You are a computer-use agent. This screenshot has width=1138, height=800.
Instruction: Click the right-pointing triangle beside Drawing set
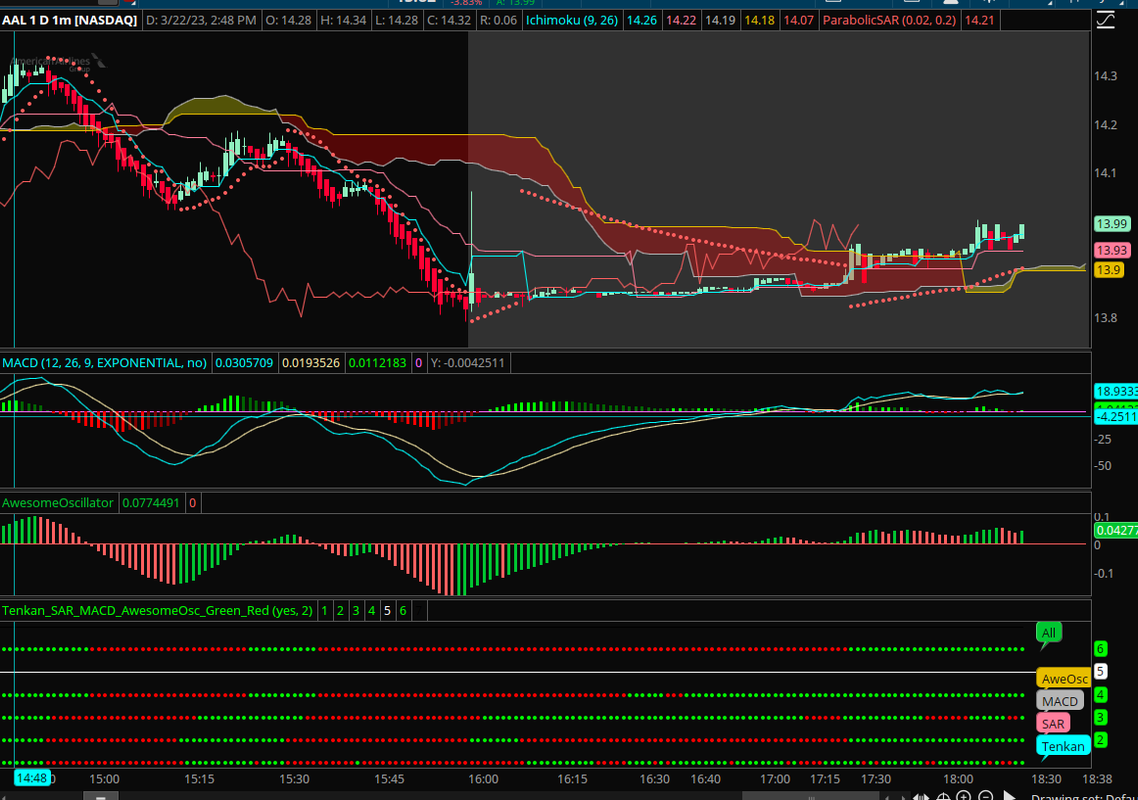pyautogui.click(x=1009, y=796)
